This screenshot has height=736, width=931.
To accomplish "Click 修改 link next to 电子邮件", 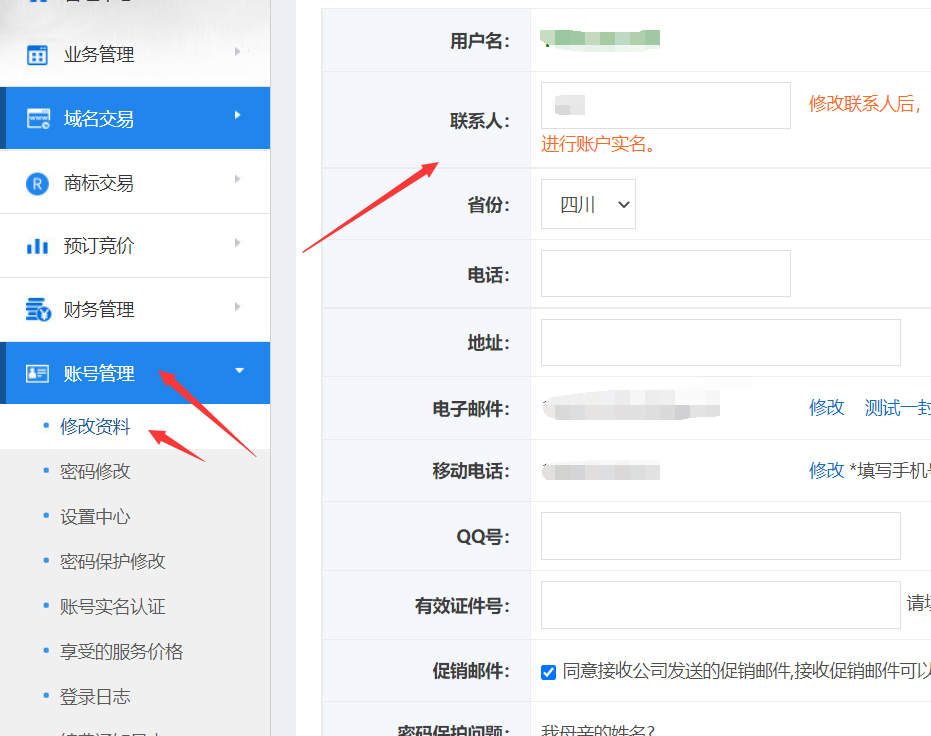I will click(x=826, y=408).
